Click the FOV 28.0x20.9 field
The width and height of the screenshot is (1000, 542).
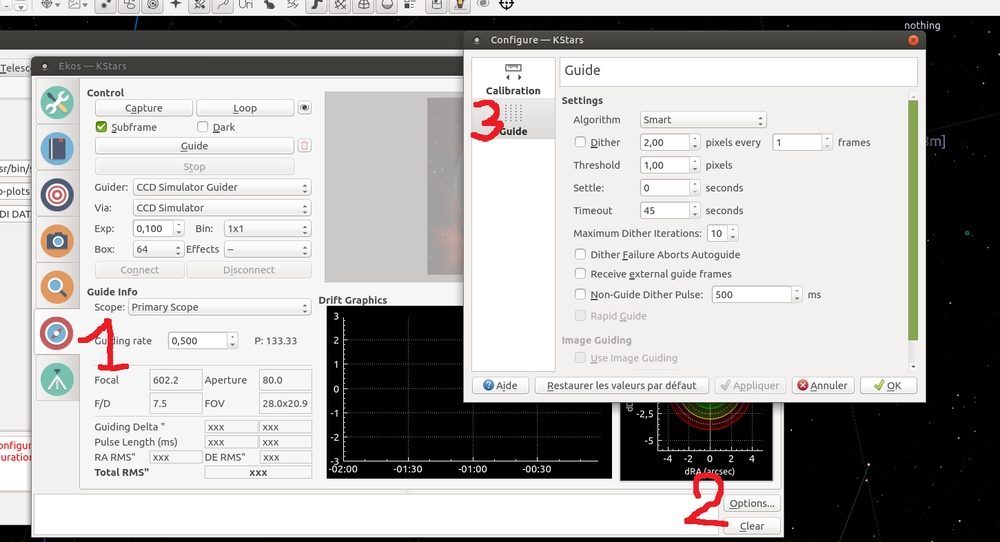(285, 404)
